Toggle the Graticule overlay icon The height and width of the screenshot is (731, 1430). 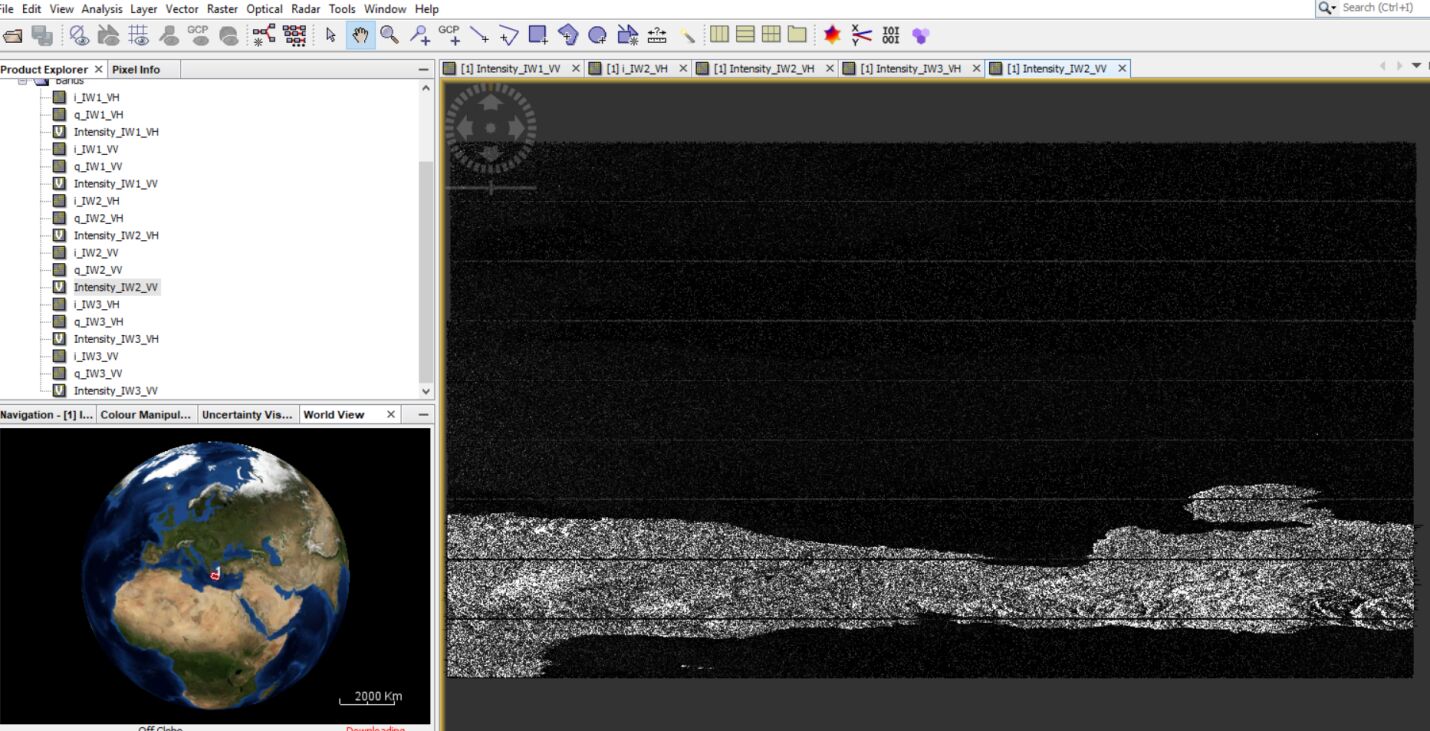coord(139,36)
